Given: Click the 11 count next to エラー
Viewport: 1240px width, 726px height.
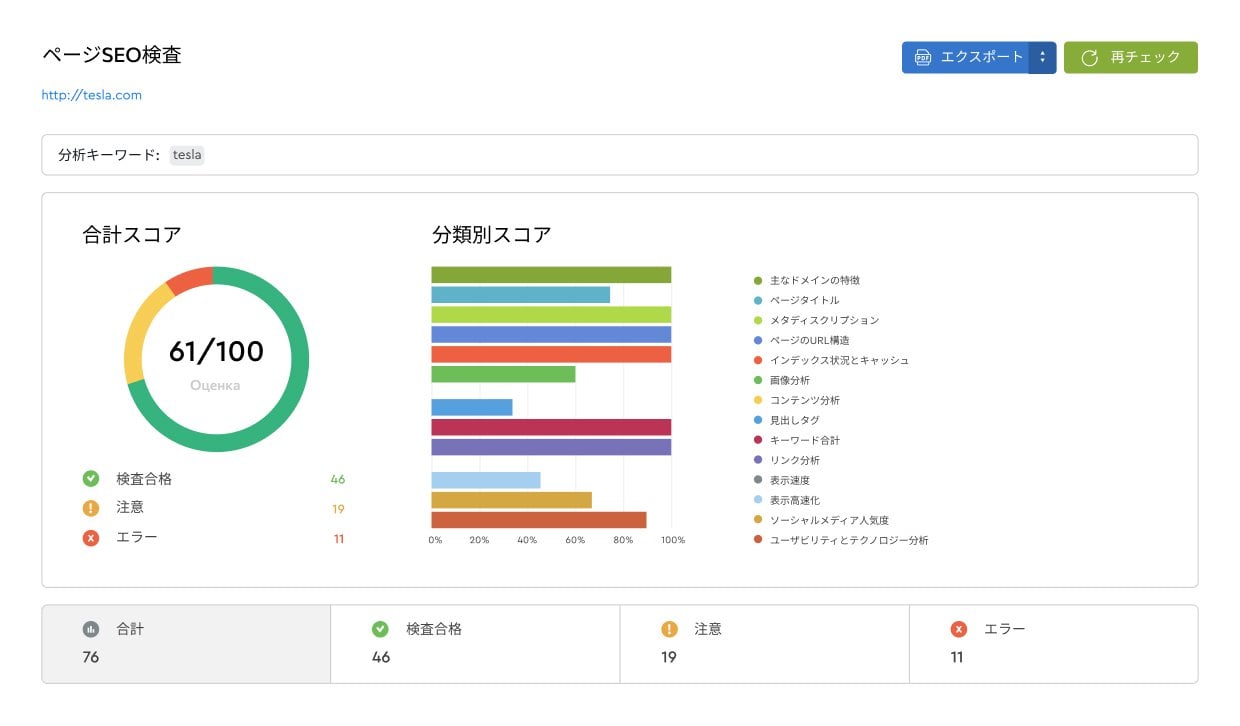Looking at the screenshot, I should click(339, 539).
